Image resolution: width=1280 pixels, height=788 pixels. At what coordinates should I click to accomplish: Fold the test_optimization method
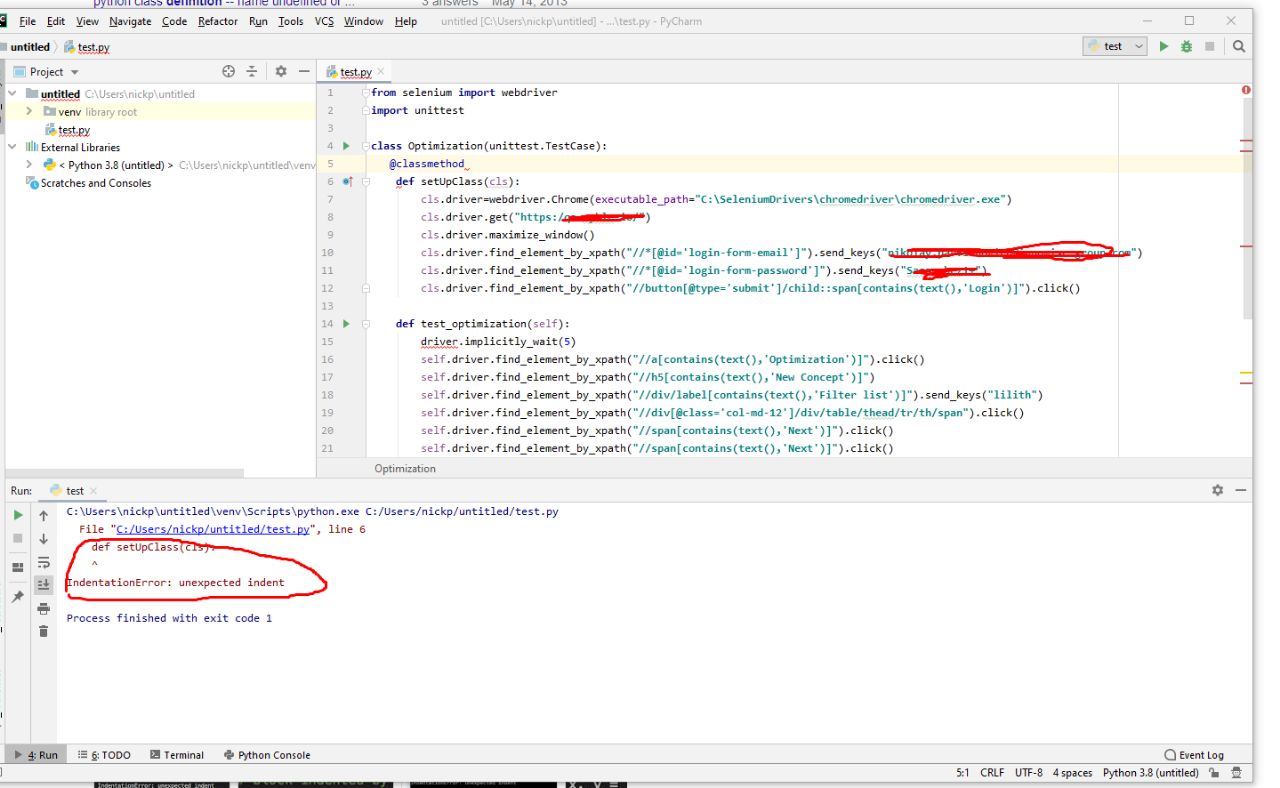pyautogui.click(x=367, y=324)
